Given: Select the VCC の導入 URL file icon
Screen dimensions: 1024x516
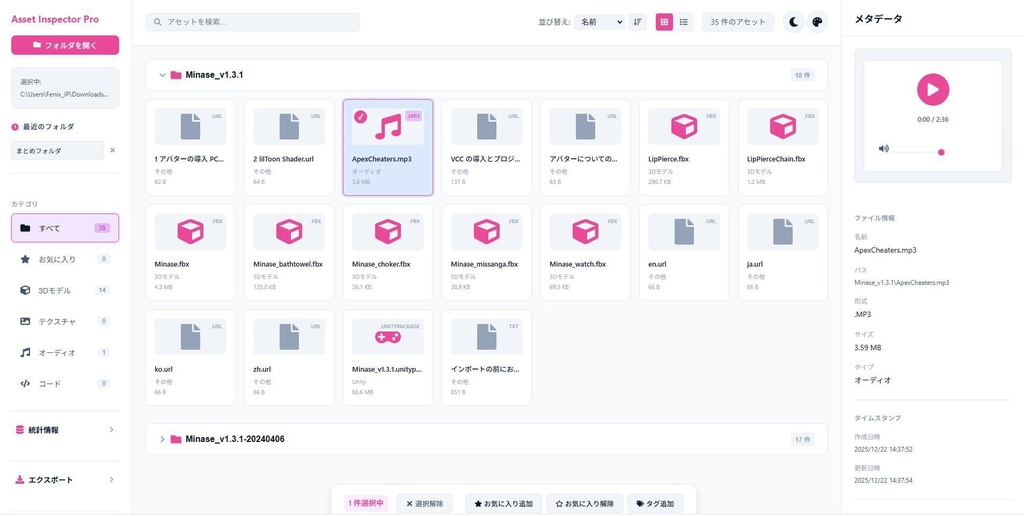Looking at the screenshot, I should [x=487, y=126].
